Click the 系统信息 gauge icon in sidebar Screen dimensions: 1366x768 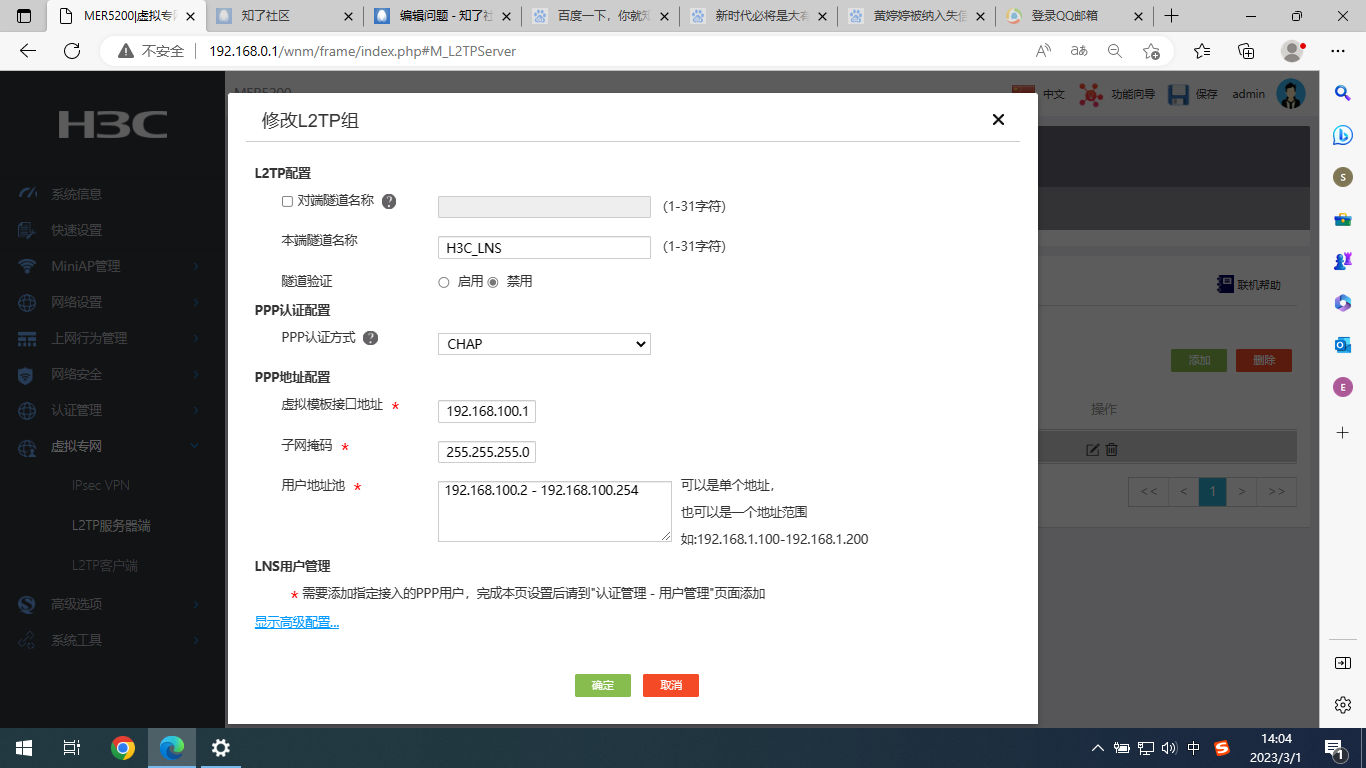[28, 194]
